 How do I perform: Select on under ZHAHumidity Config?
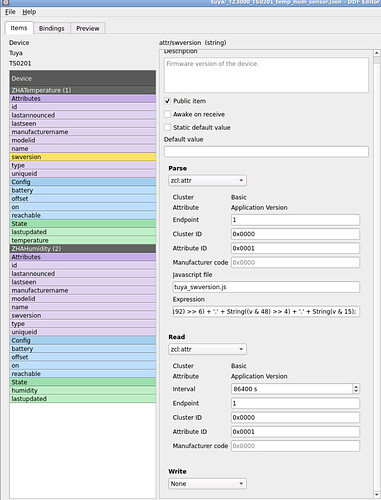coord(83,365)
